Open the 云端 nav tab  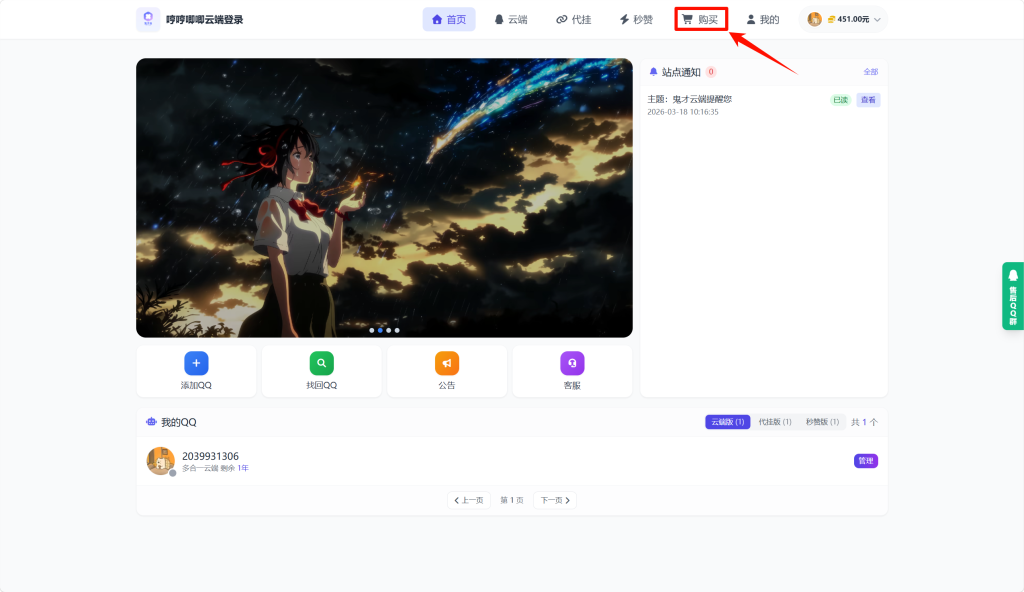coord(511,20)
